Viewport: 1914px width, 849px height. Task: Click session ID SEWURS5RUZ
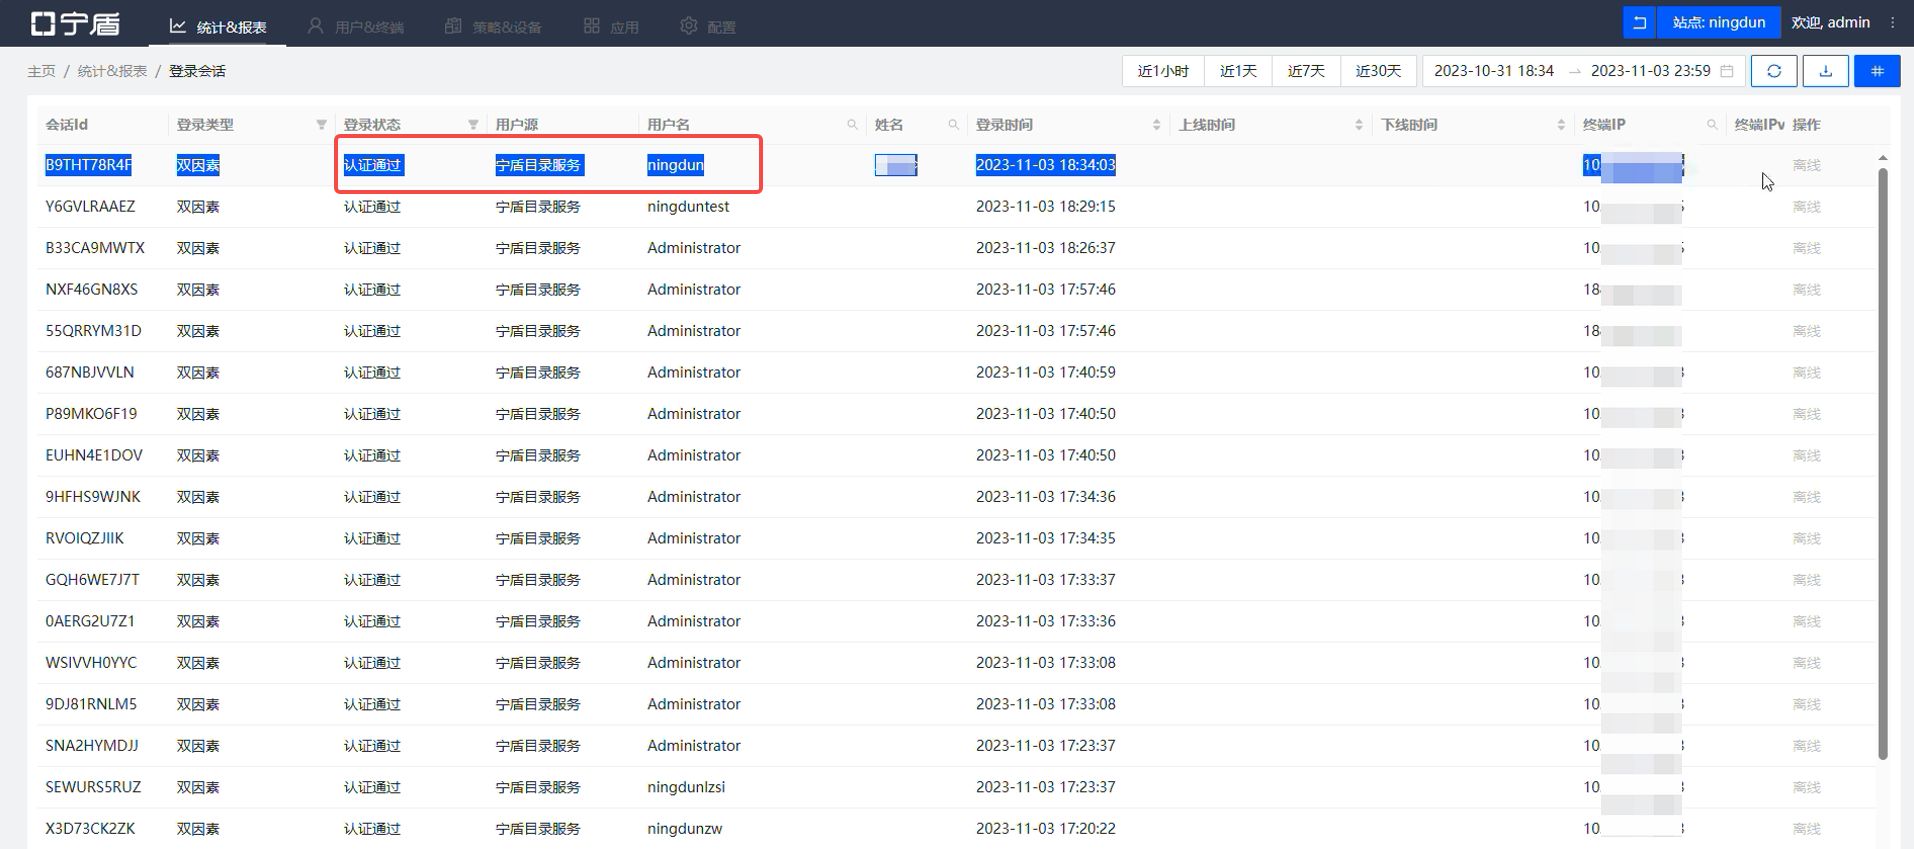(x=93, y=787)
